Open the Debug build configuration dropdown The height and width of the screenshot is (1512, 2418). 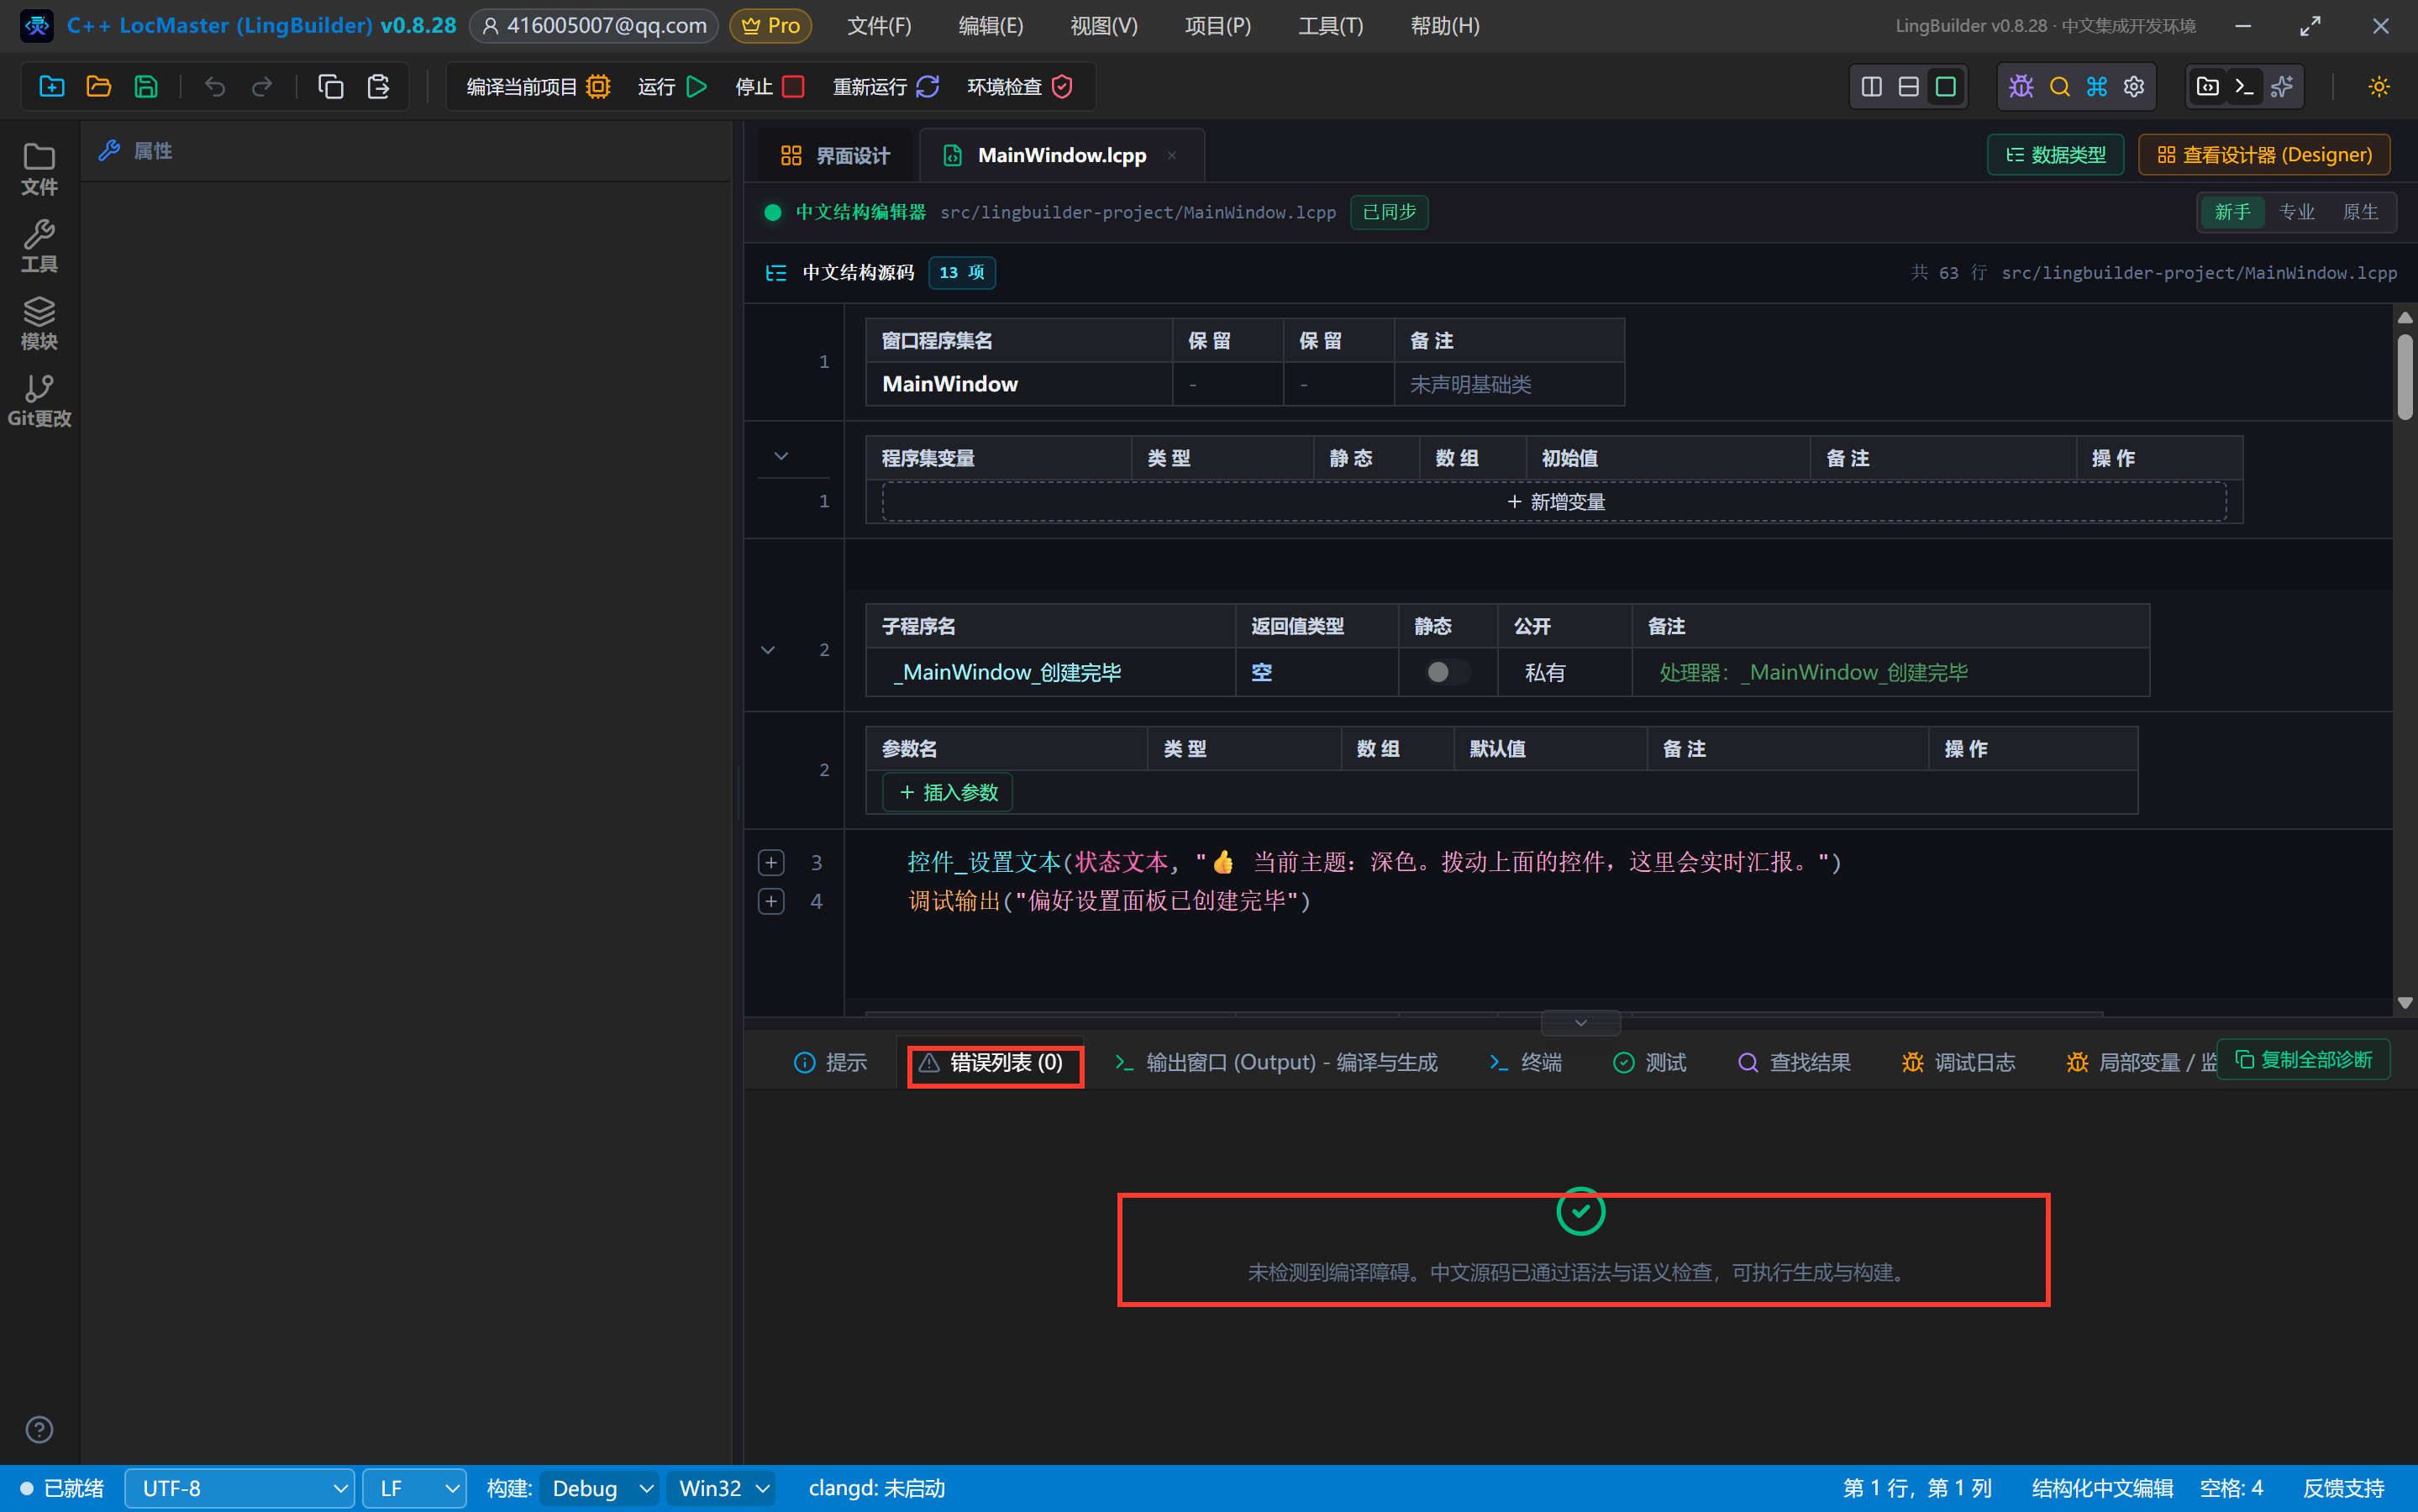601,1488
